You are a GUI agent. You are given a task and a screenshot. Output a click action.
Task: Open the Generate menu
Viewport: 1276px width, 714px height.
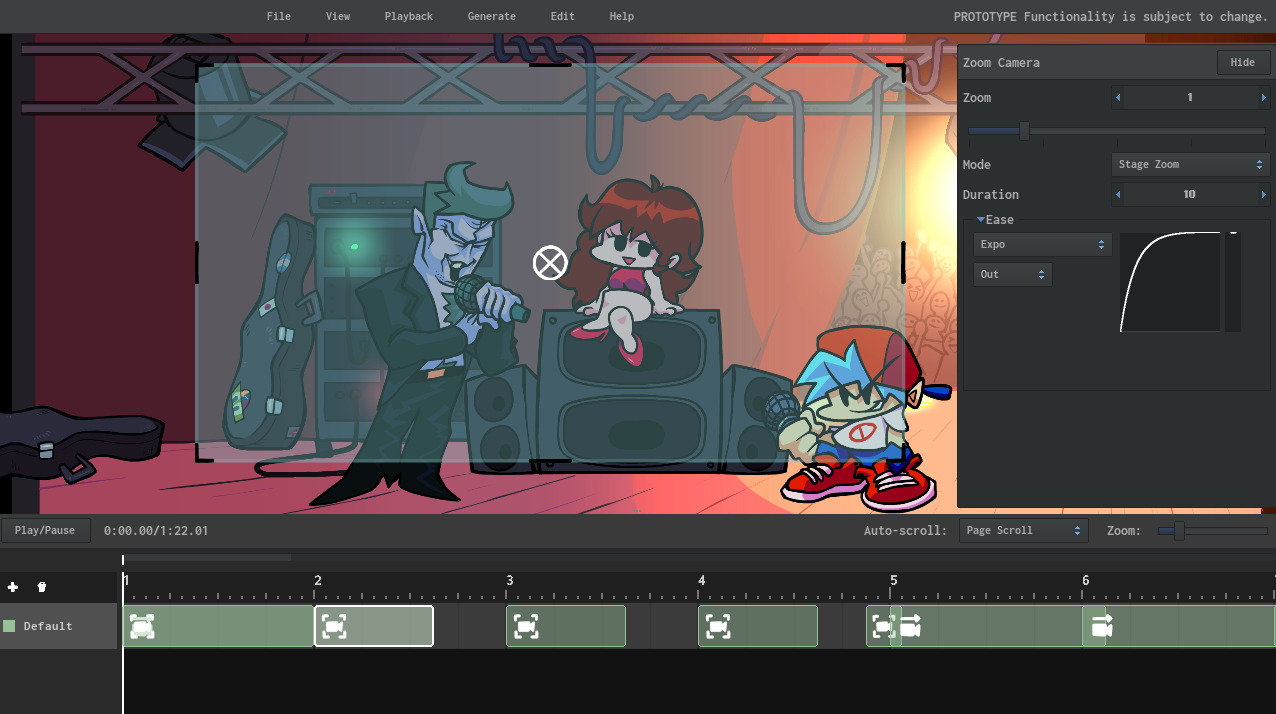coord(491,16)
